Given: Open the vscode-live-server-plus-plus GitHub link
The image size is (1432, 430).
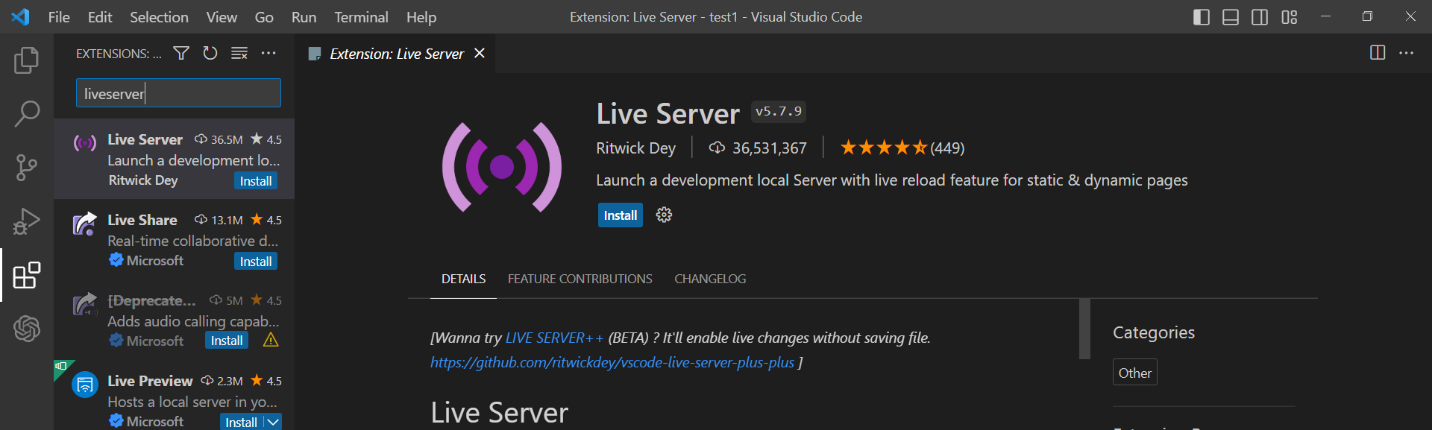Looking at the screenshot, I should point(613,362).
